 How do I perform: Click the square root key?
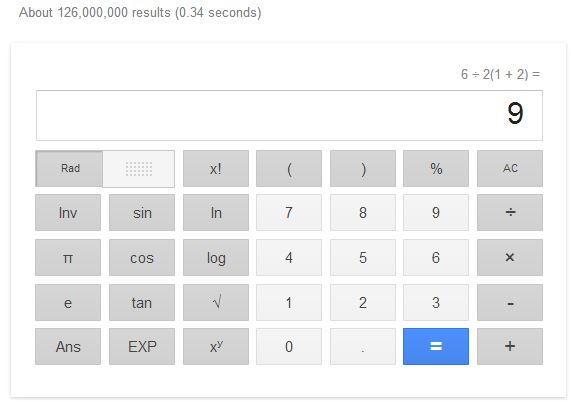(216, 303)
